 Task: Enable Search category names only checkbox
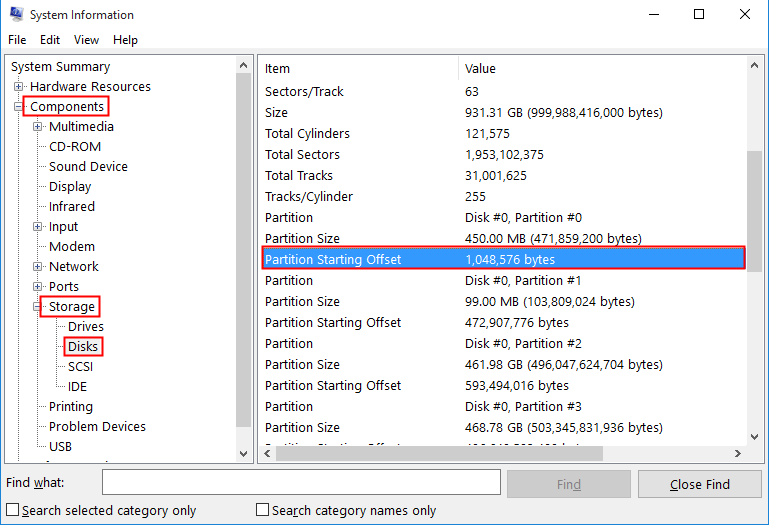tap(262, 510)
